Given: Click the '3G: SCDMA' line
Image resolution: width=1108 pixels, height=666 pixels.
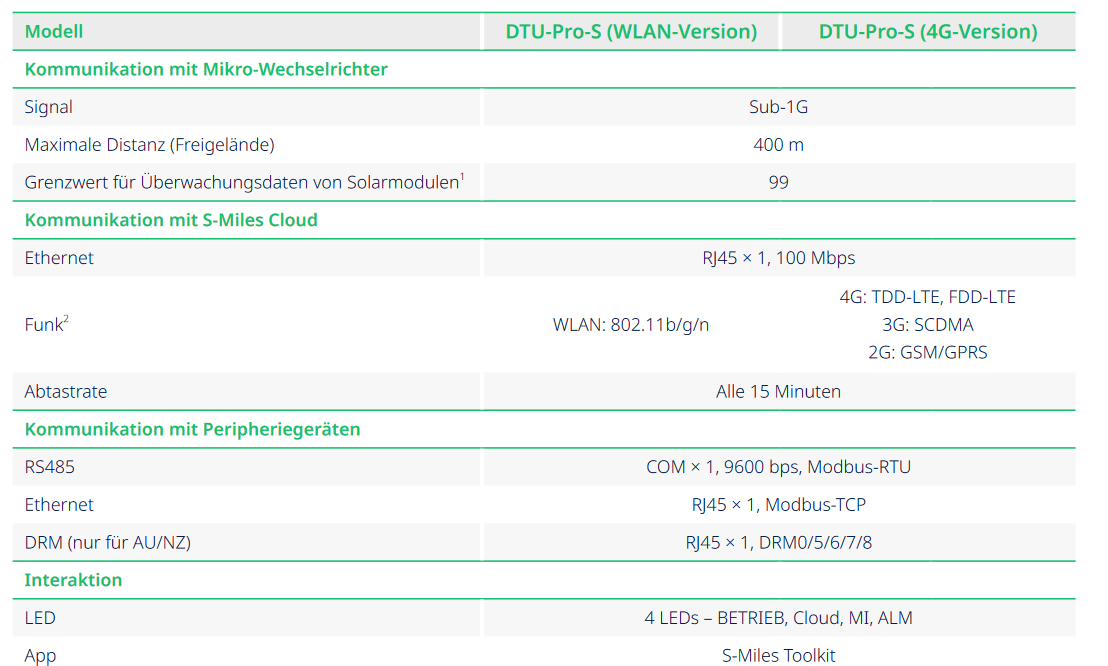Looking at the screenshot, I should tap(927, 325).
